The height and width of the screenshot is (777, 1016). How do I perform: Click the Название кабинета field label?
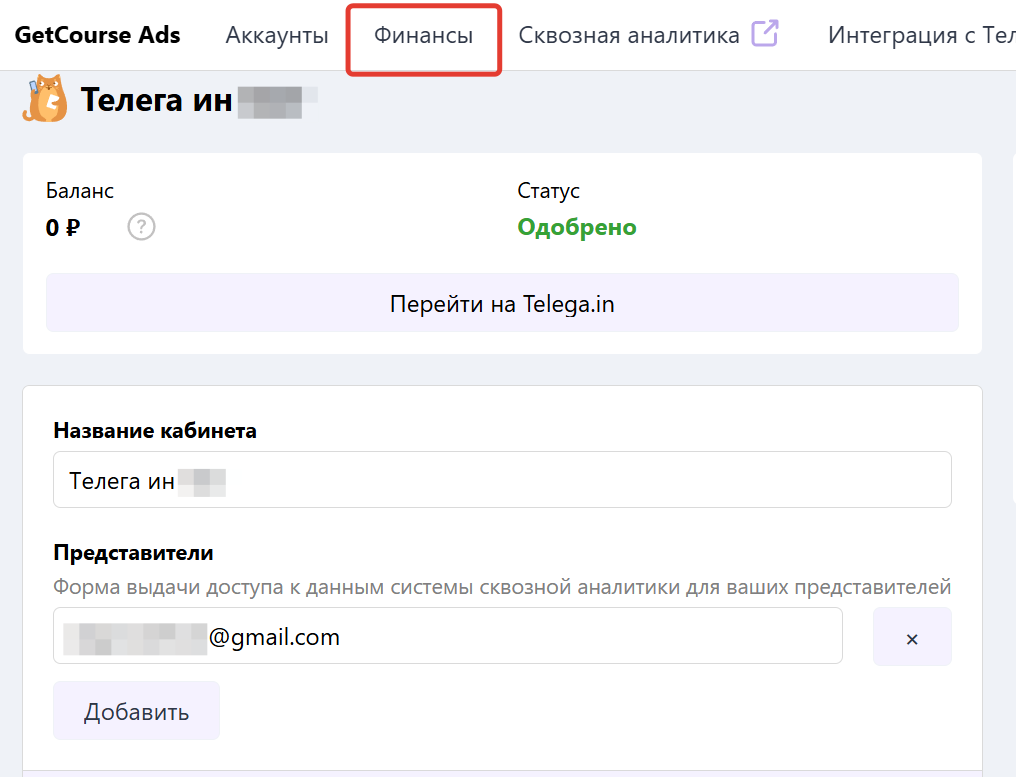[x=155, y=431]
